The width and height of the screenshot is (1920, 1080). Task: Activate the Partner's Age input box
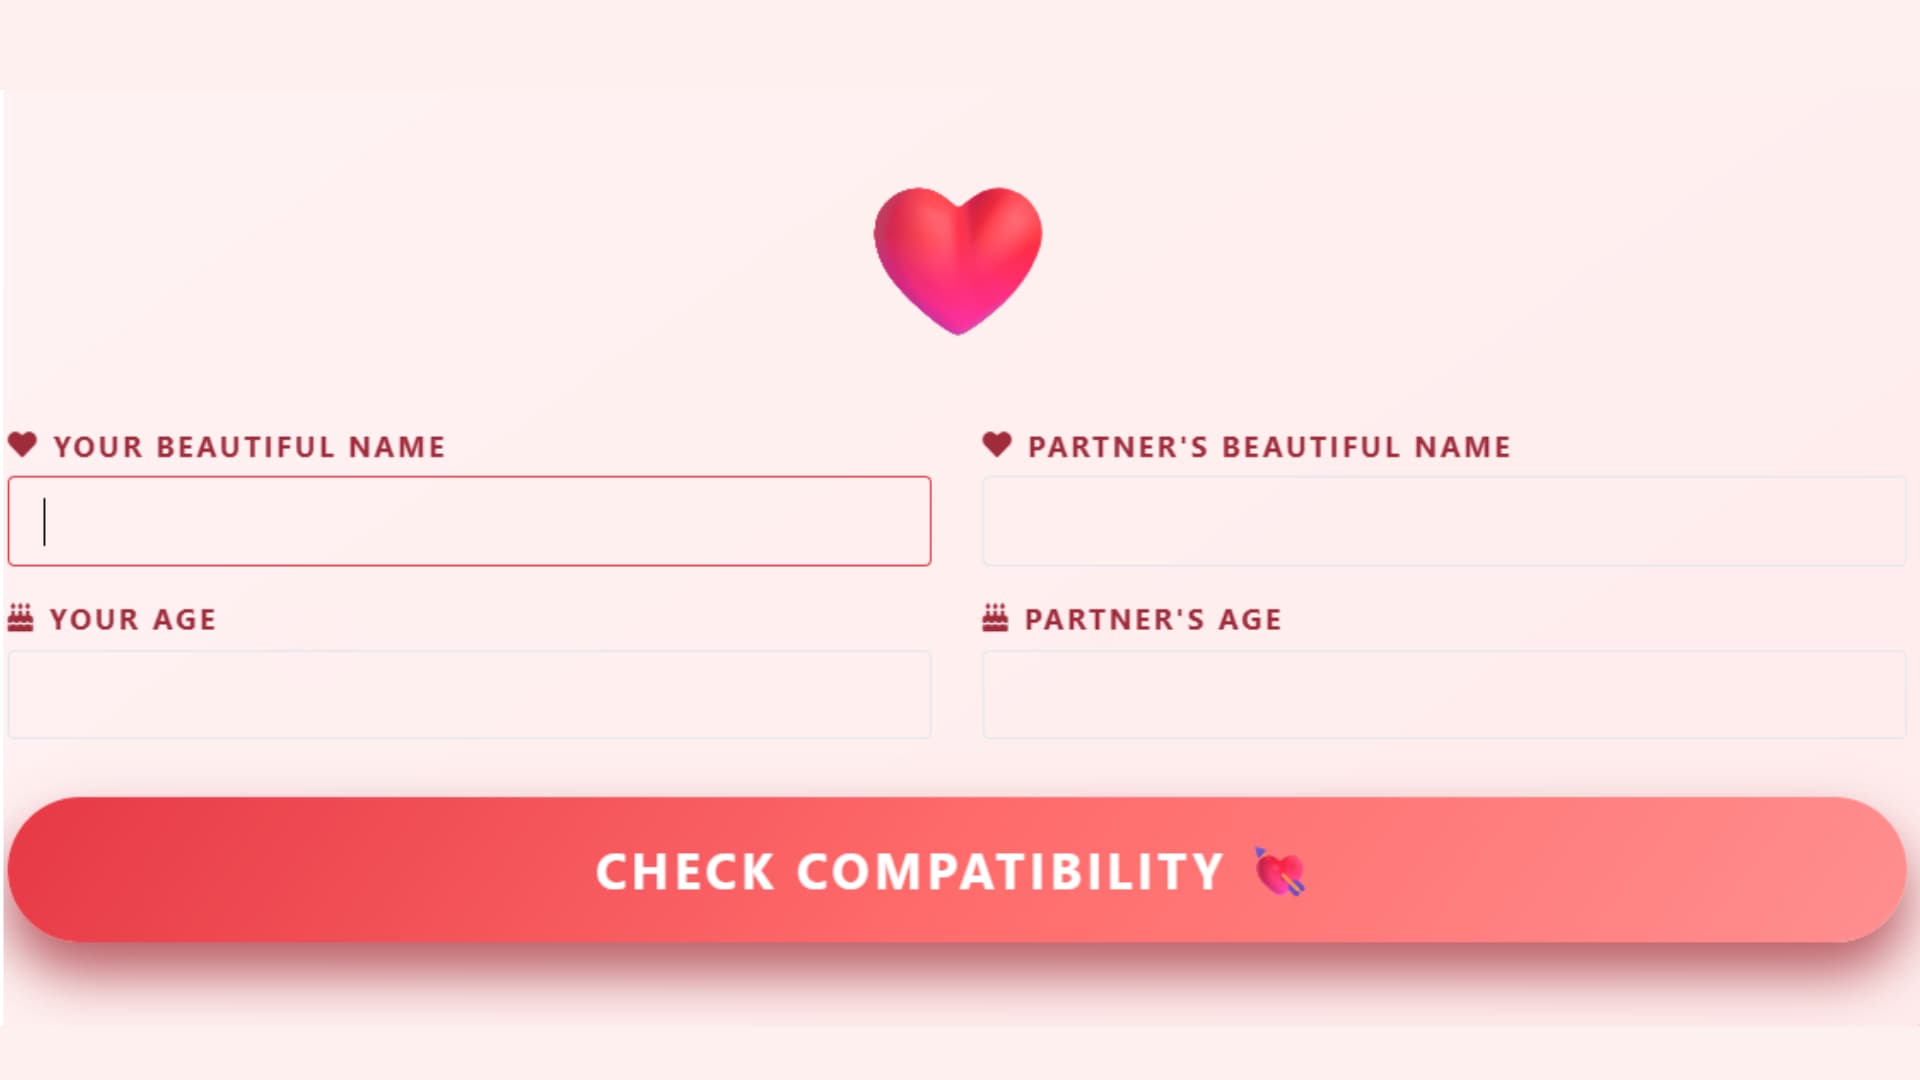(1444, 695)
